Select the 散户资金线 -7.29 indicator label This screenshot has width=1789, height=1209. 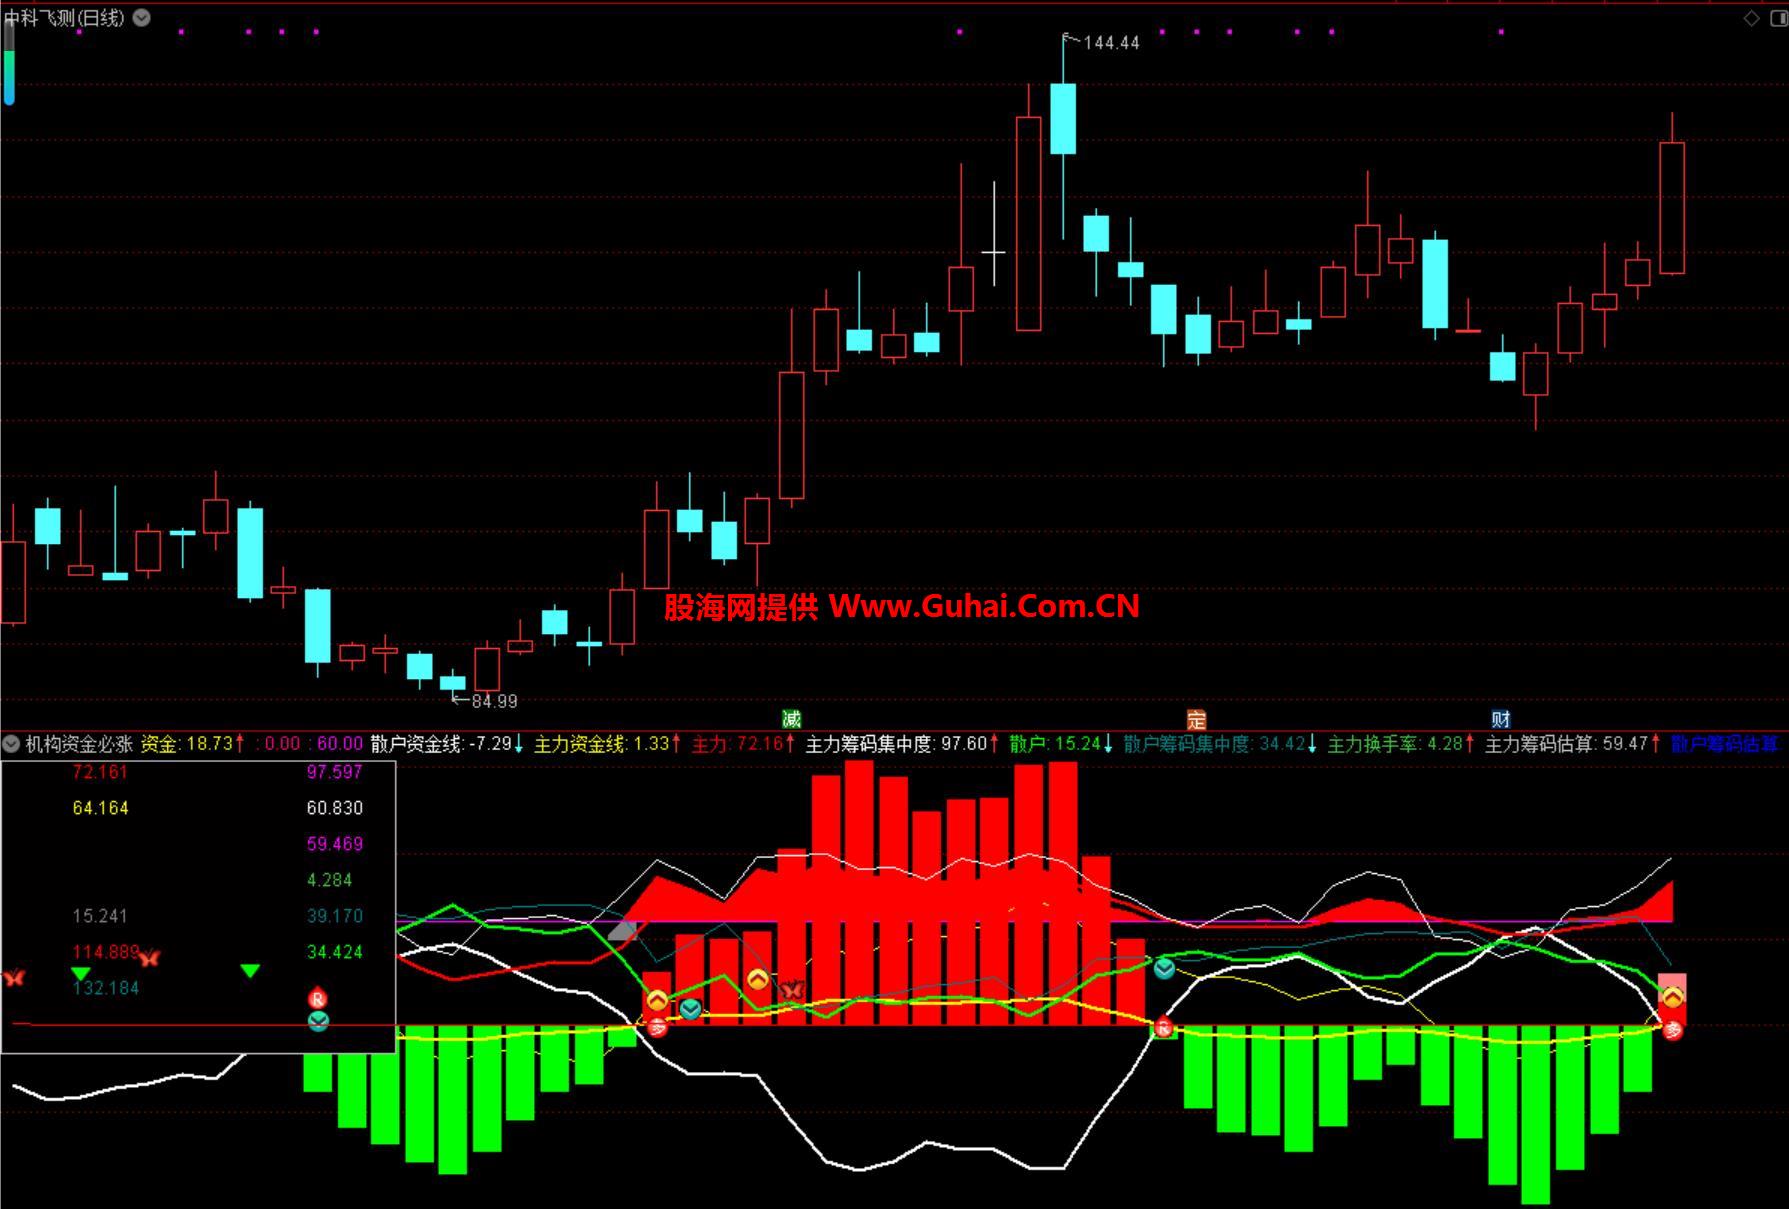[441, 744]
